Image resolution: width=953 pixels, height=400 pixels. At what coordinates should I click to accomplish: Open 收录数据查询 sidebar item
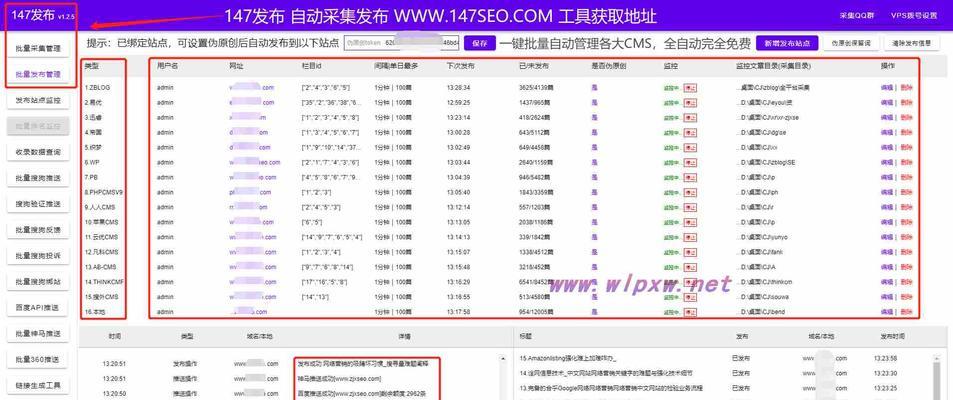[38, 152]
